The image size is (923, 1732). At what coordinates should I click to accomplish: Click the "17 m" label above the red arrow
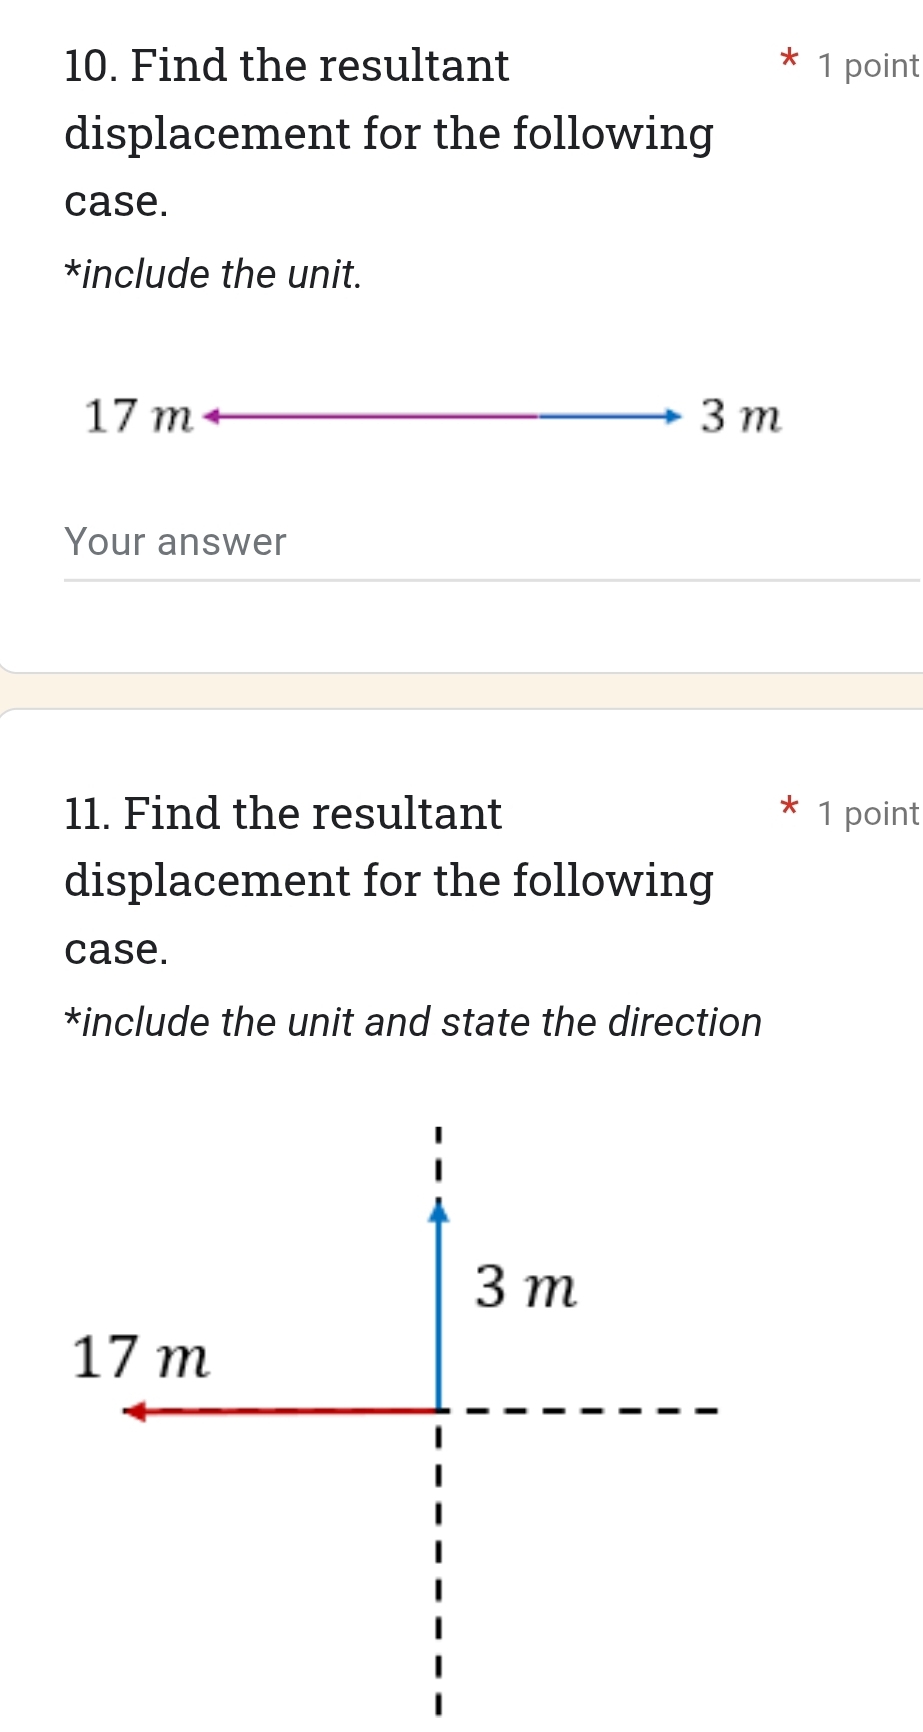[141, 1357]
